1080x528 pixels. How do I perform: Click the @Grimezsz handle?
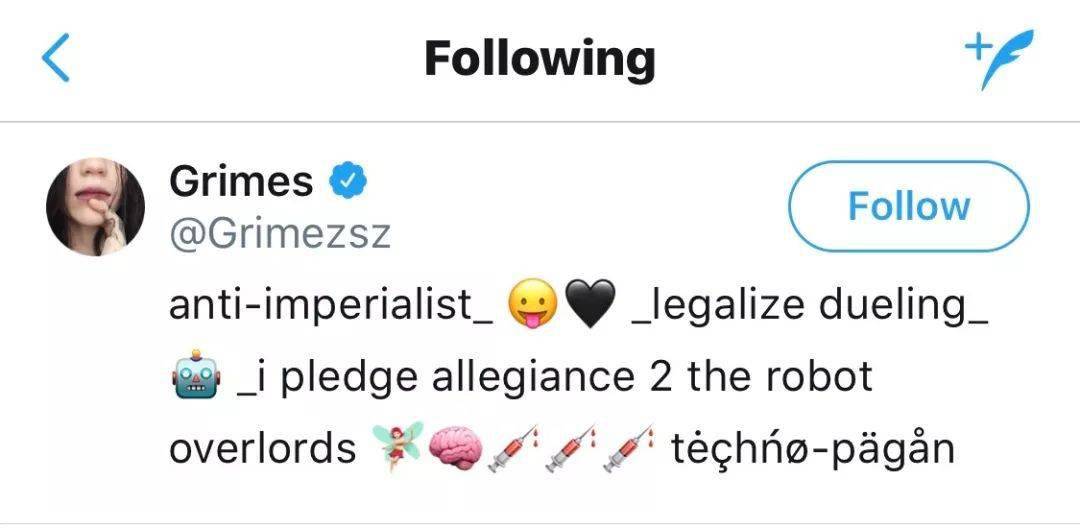click(280, 234)
